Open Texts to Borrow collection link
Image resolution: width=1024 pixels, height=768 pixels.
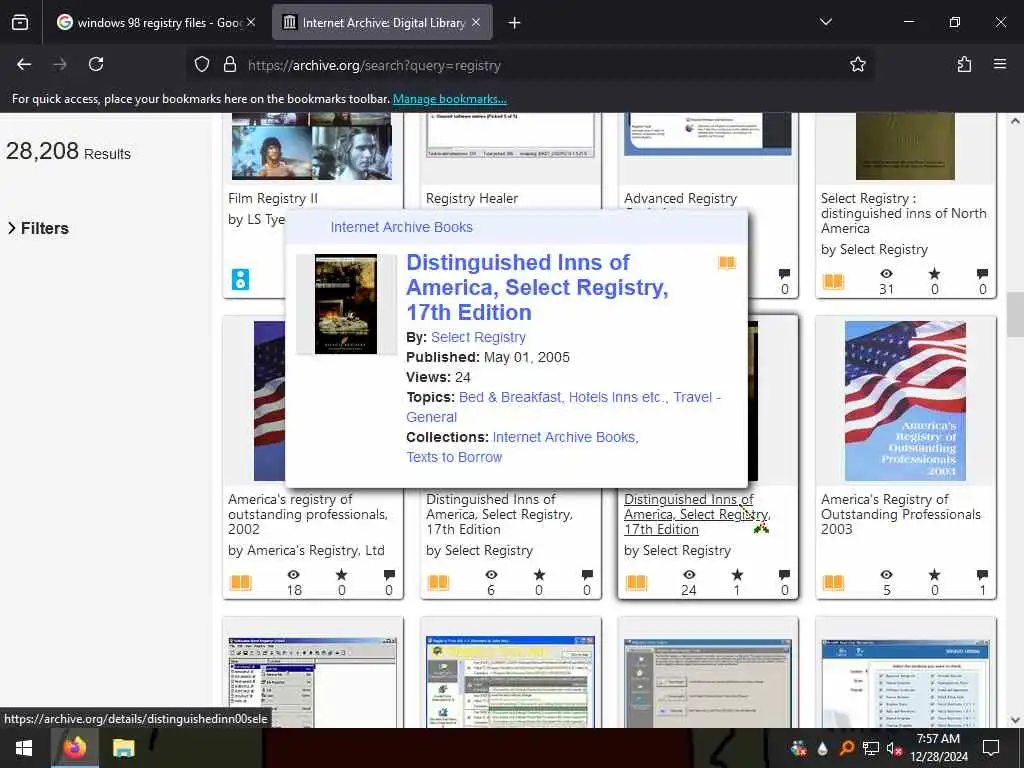point(454,457)
